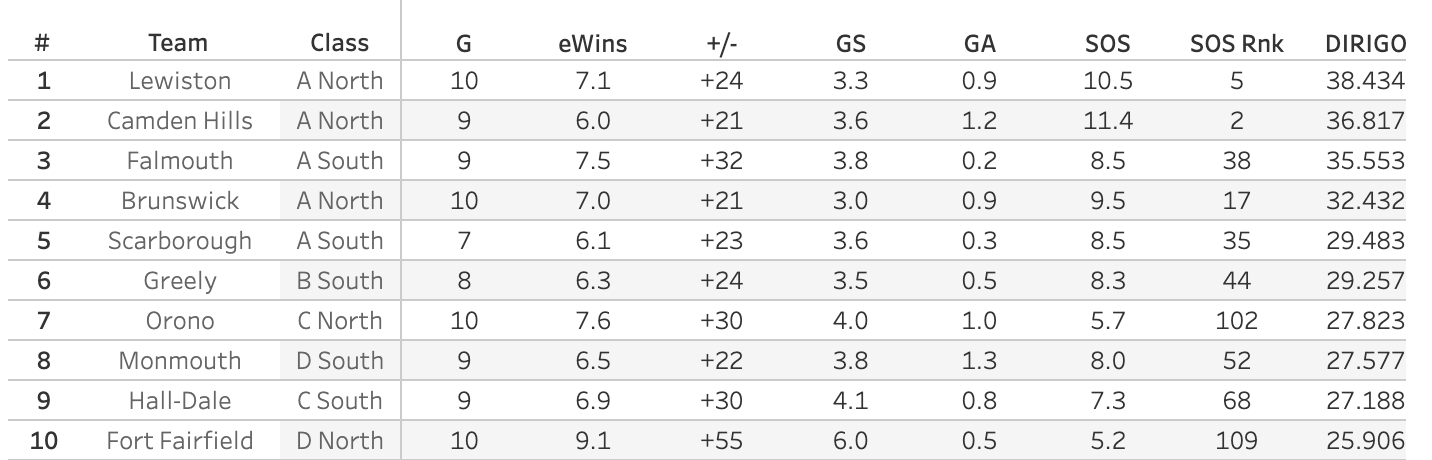Click the Fort Fairfield team name
The width and height of the screenshot is (1432, 460).
coord(180,441)
